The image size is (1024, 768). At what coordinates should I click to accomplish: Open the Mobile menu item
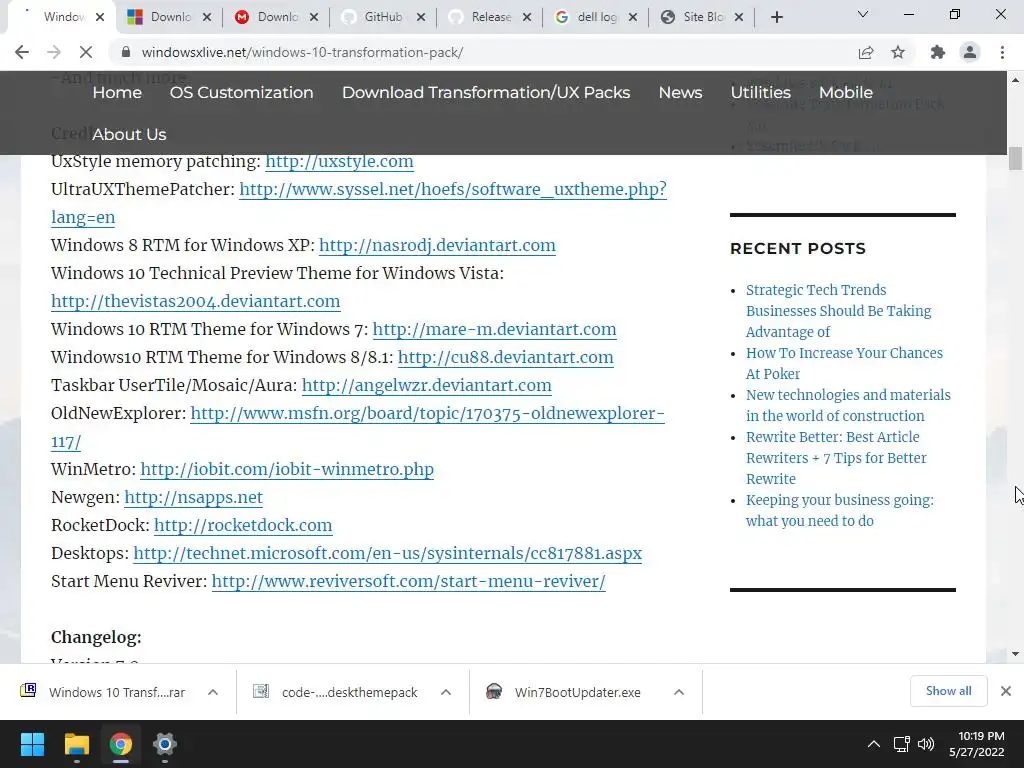pos(846,93)
